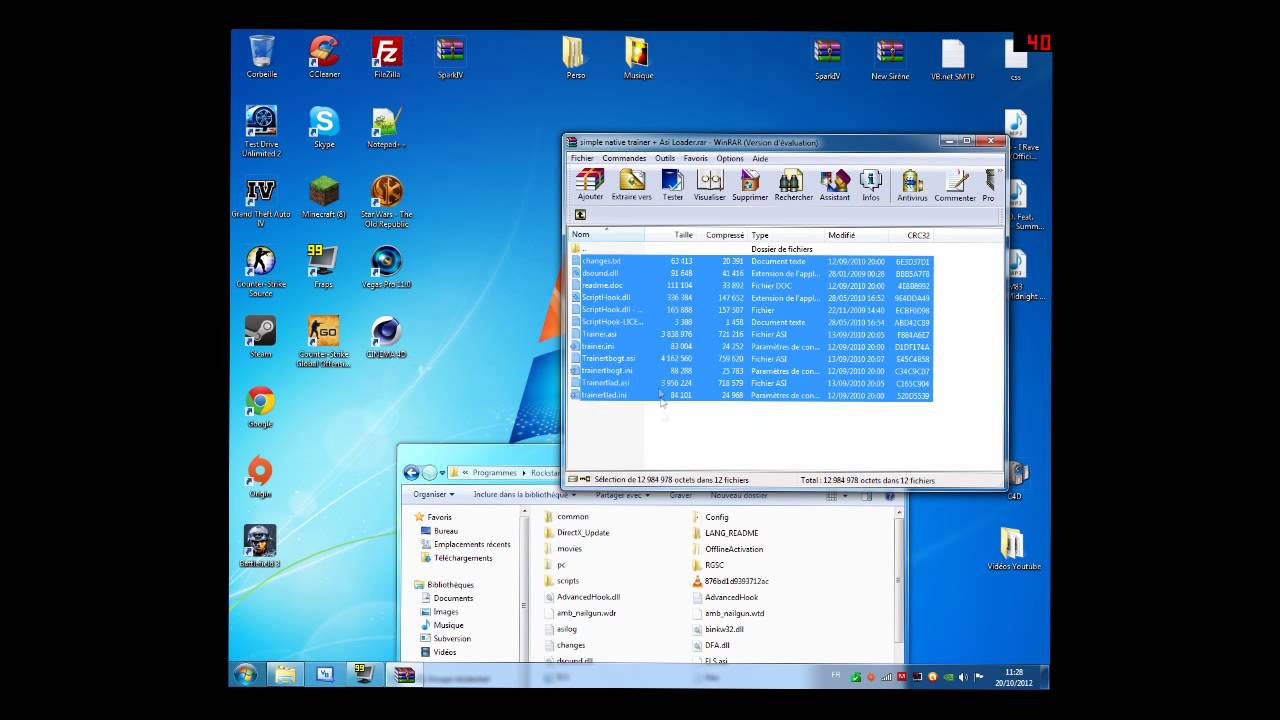Open the Outils menu
Image resolution: width=1280 pixels, height=720 pixels.
[x=665, y=158]
